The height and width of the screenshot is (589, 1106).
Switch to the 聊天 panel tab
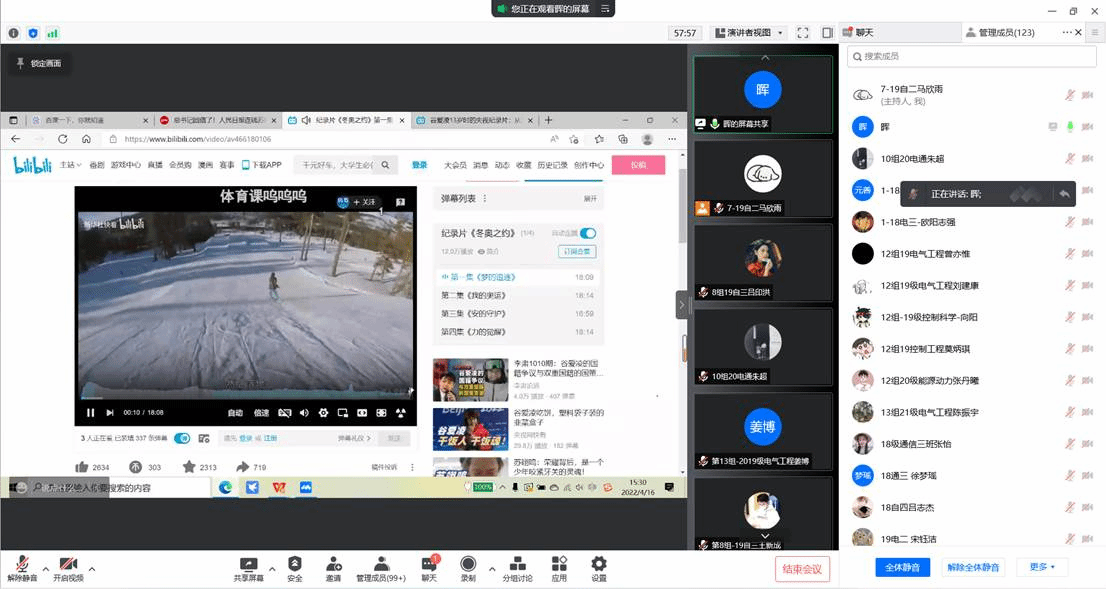(864, 33)
